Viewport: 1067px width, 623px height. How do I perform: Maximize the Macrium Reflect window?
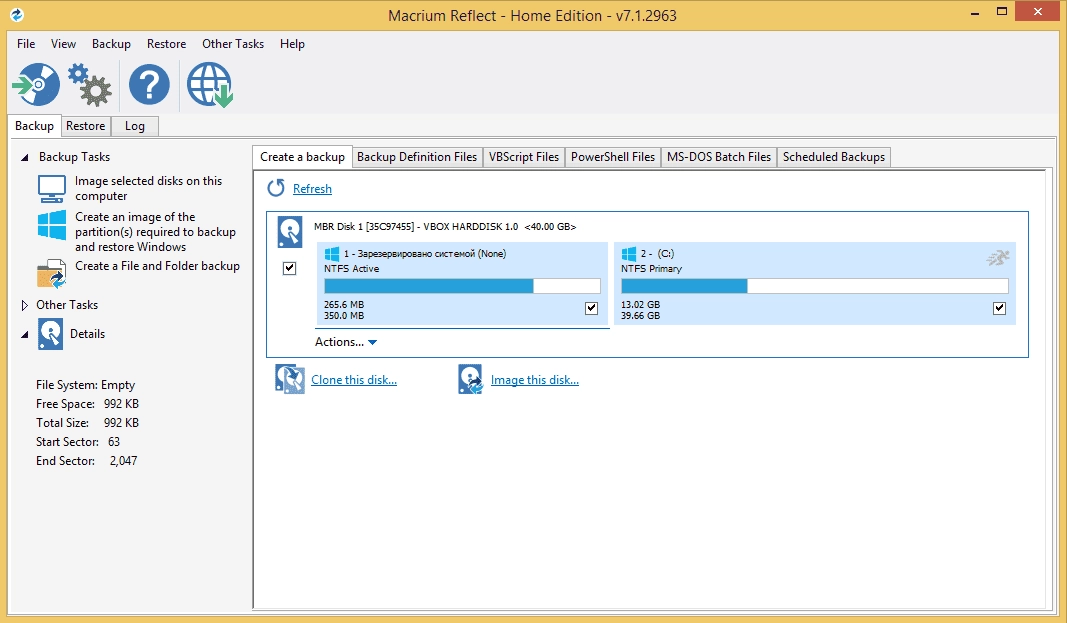[x=1002, y=11]
